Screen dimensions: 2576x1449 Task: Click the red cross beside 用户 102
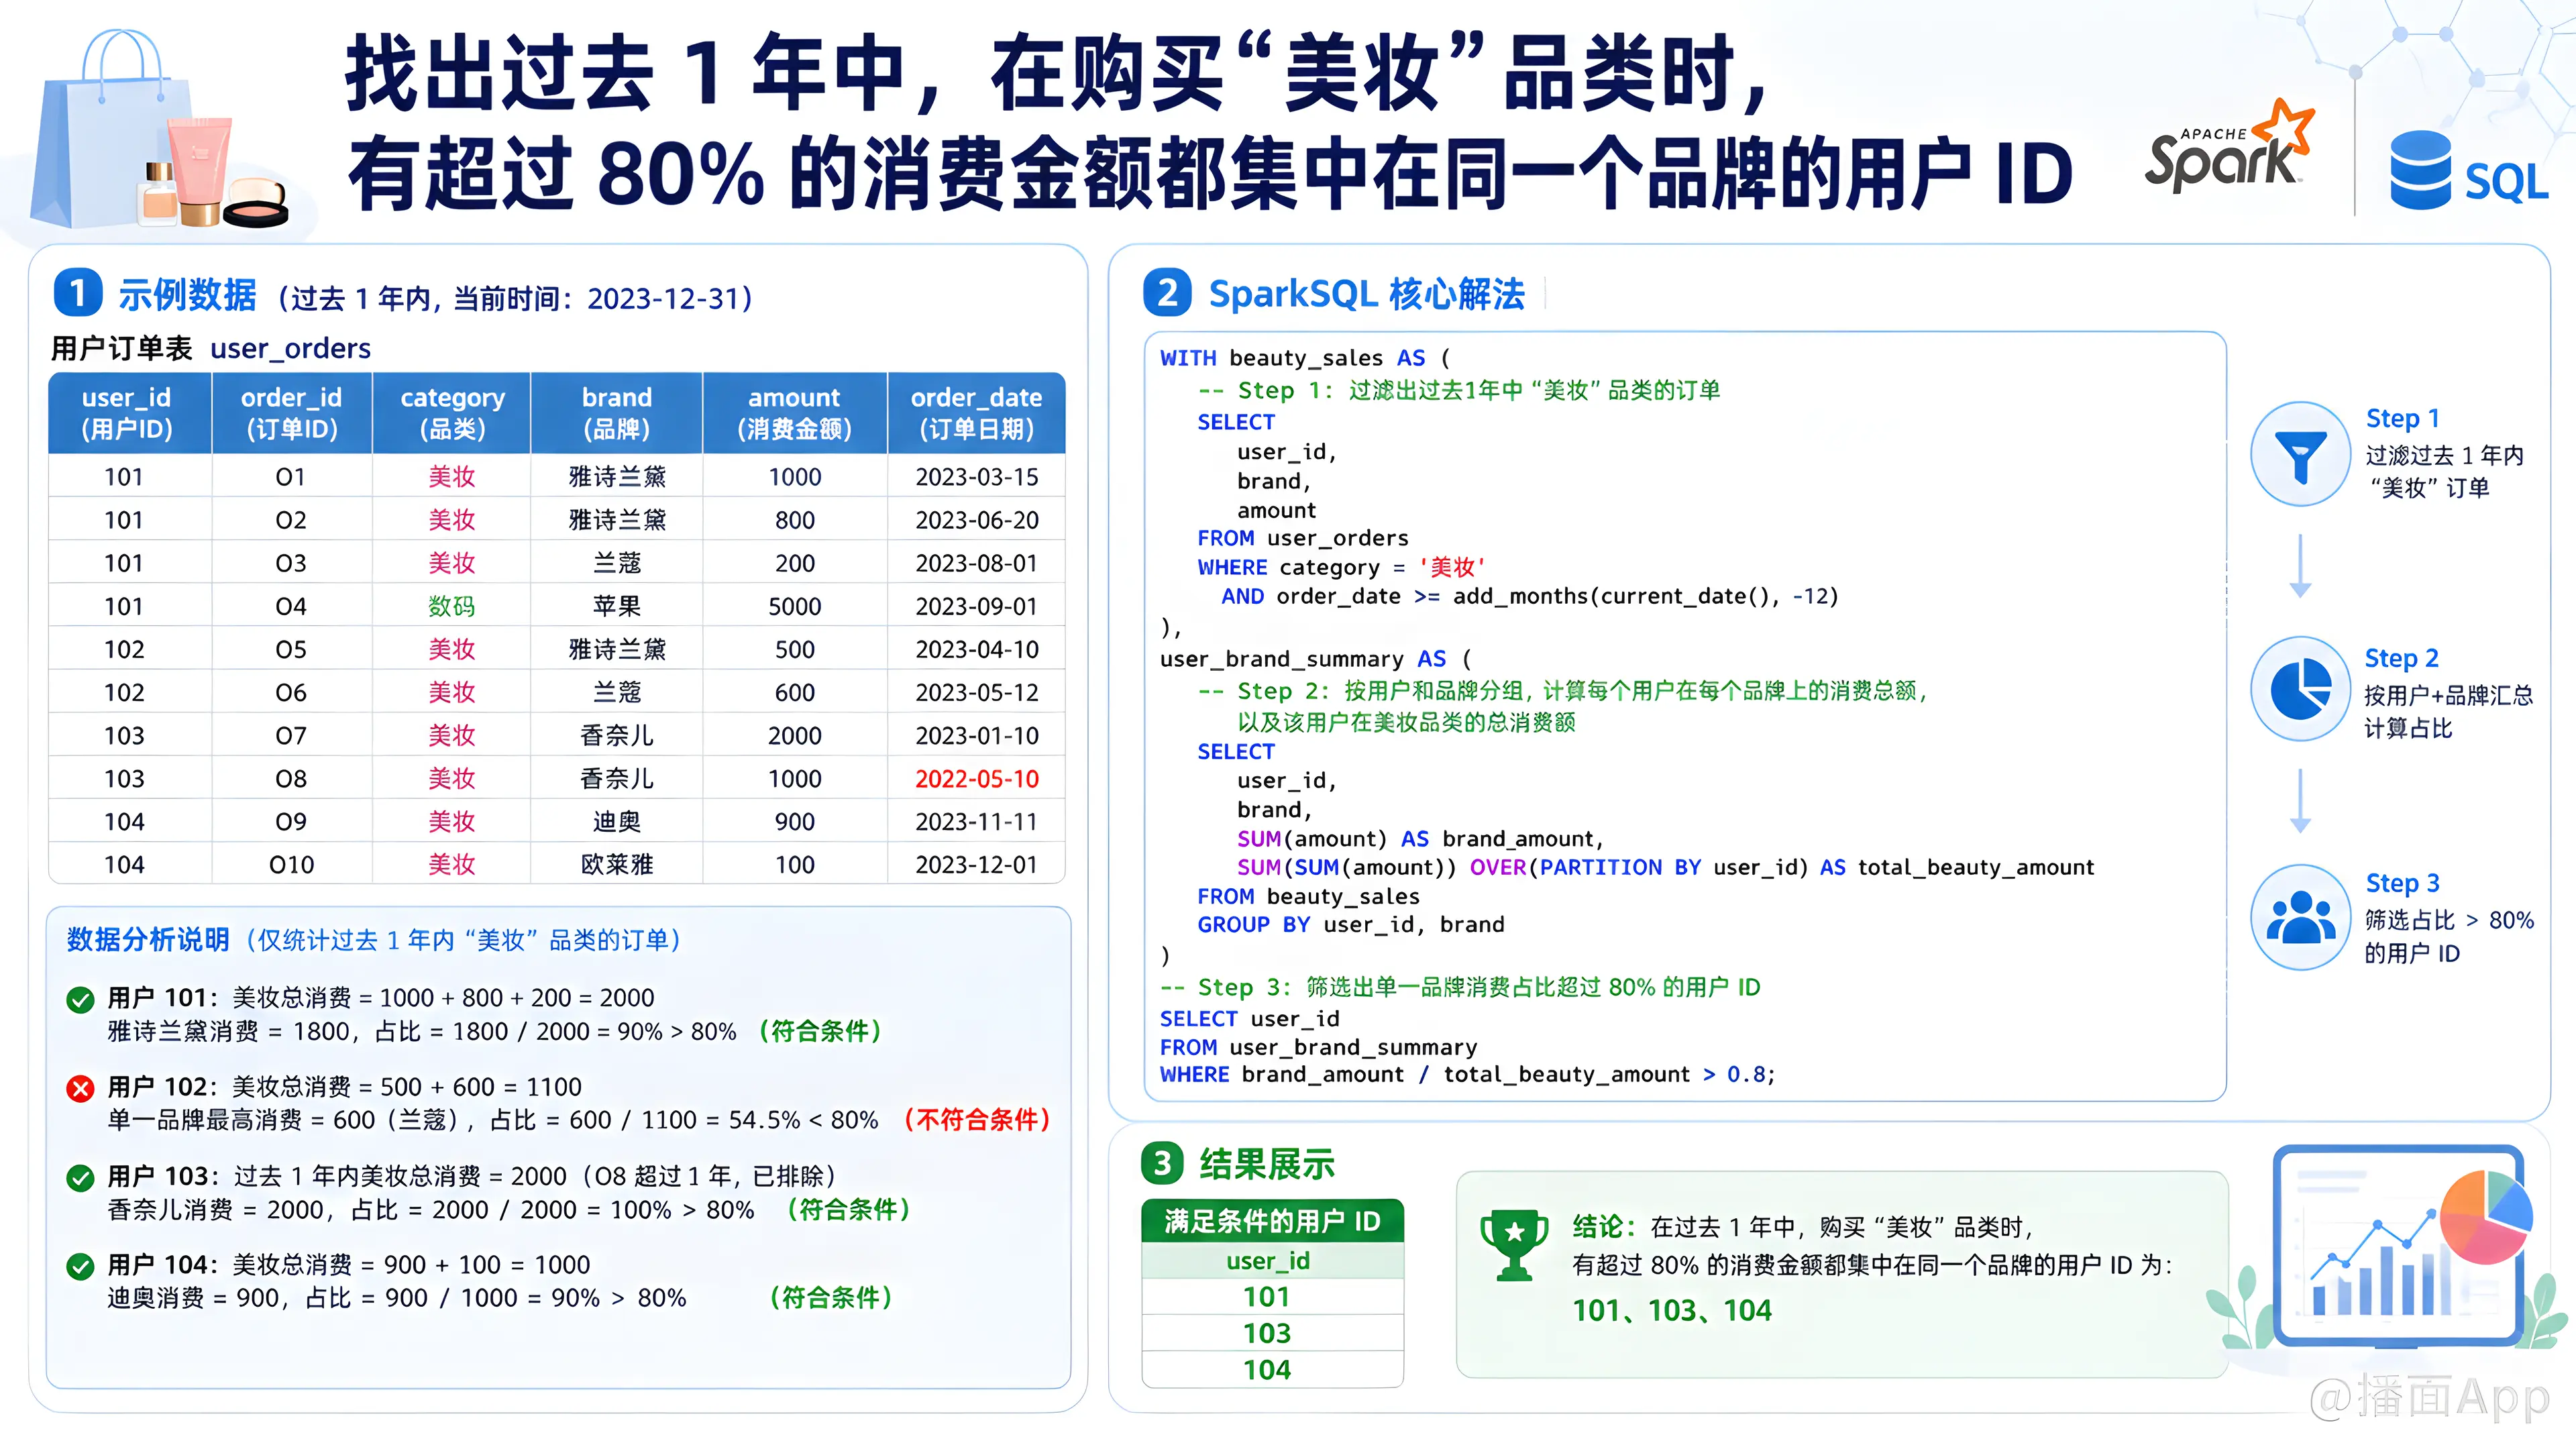80,1088
